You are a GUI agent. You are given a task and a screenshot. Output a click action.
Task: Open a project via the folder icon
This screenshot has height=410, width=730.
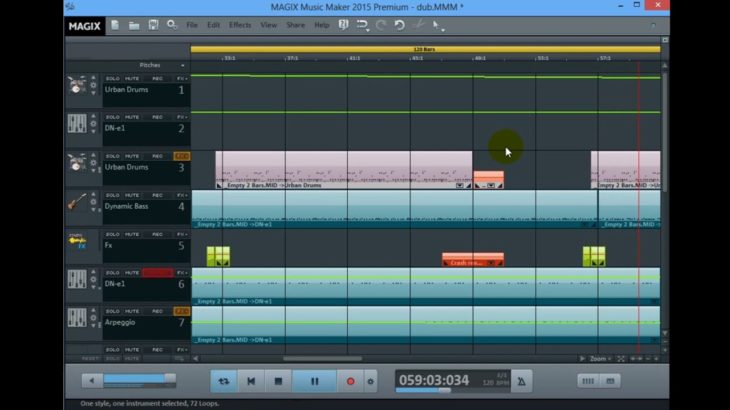coord(134,25)
